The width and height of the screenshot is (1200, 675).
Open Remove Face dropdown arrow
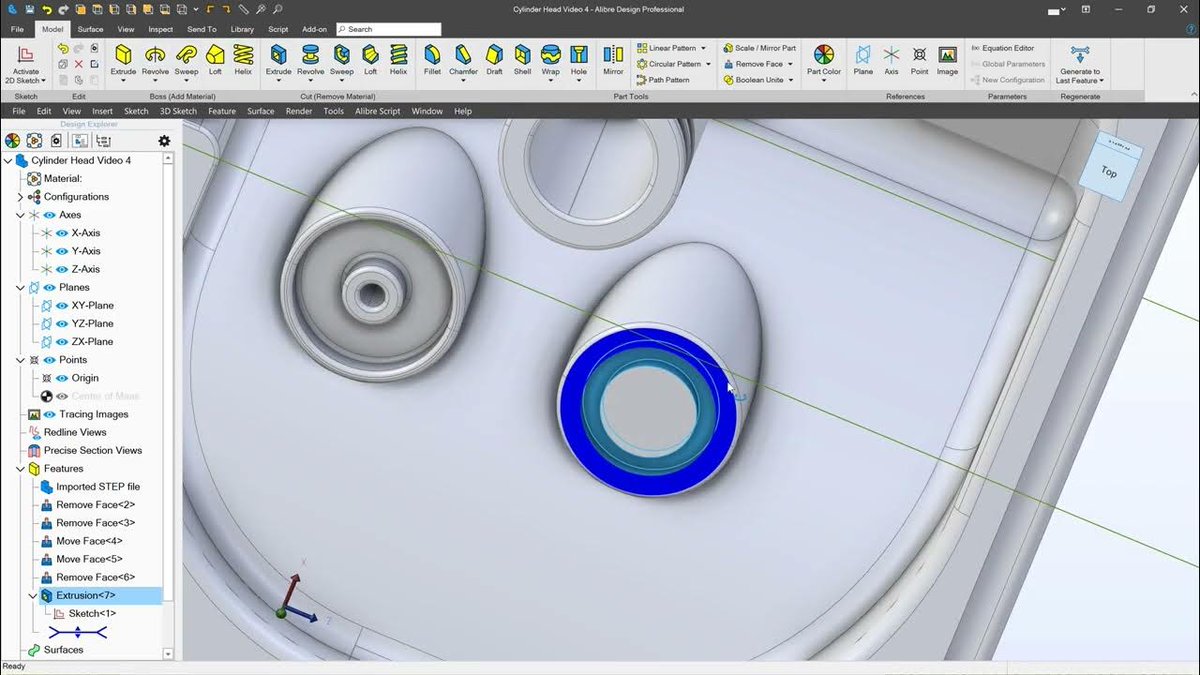(791, 64)
